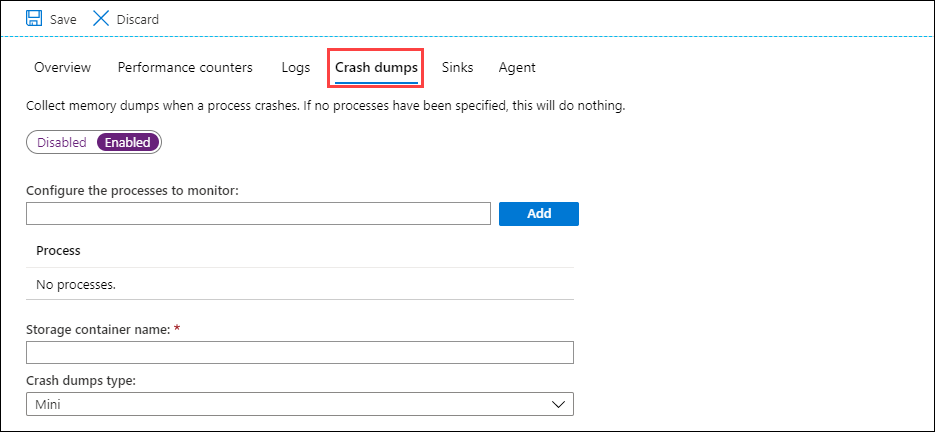Image resolution: width=935 pixels, height=432 pixels.
Task: Open the Sinks tab
Action: point(457,67)
